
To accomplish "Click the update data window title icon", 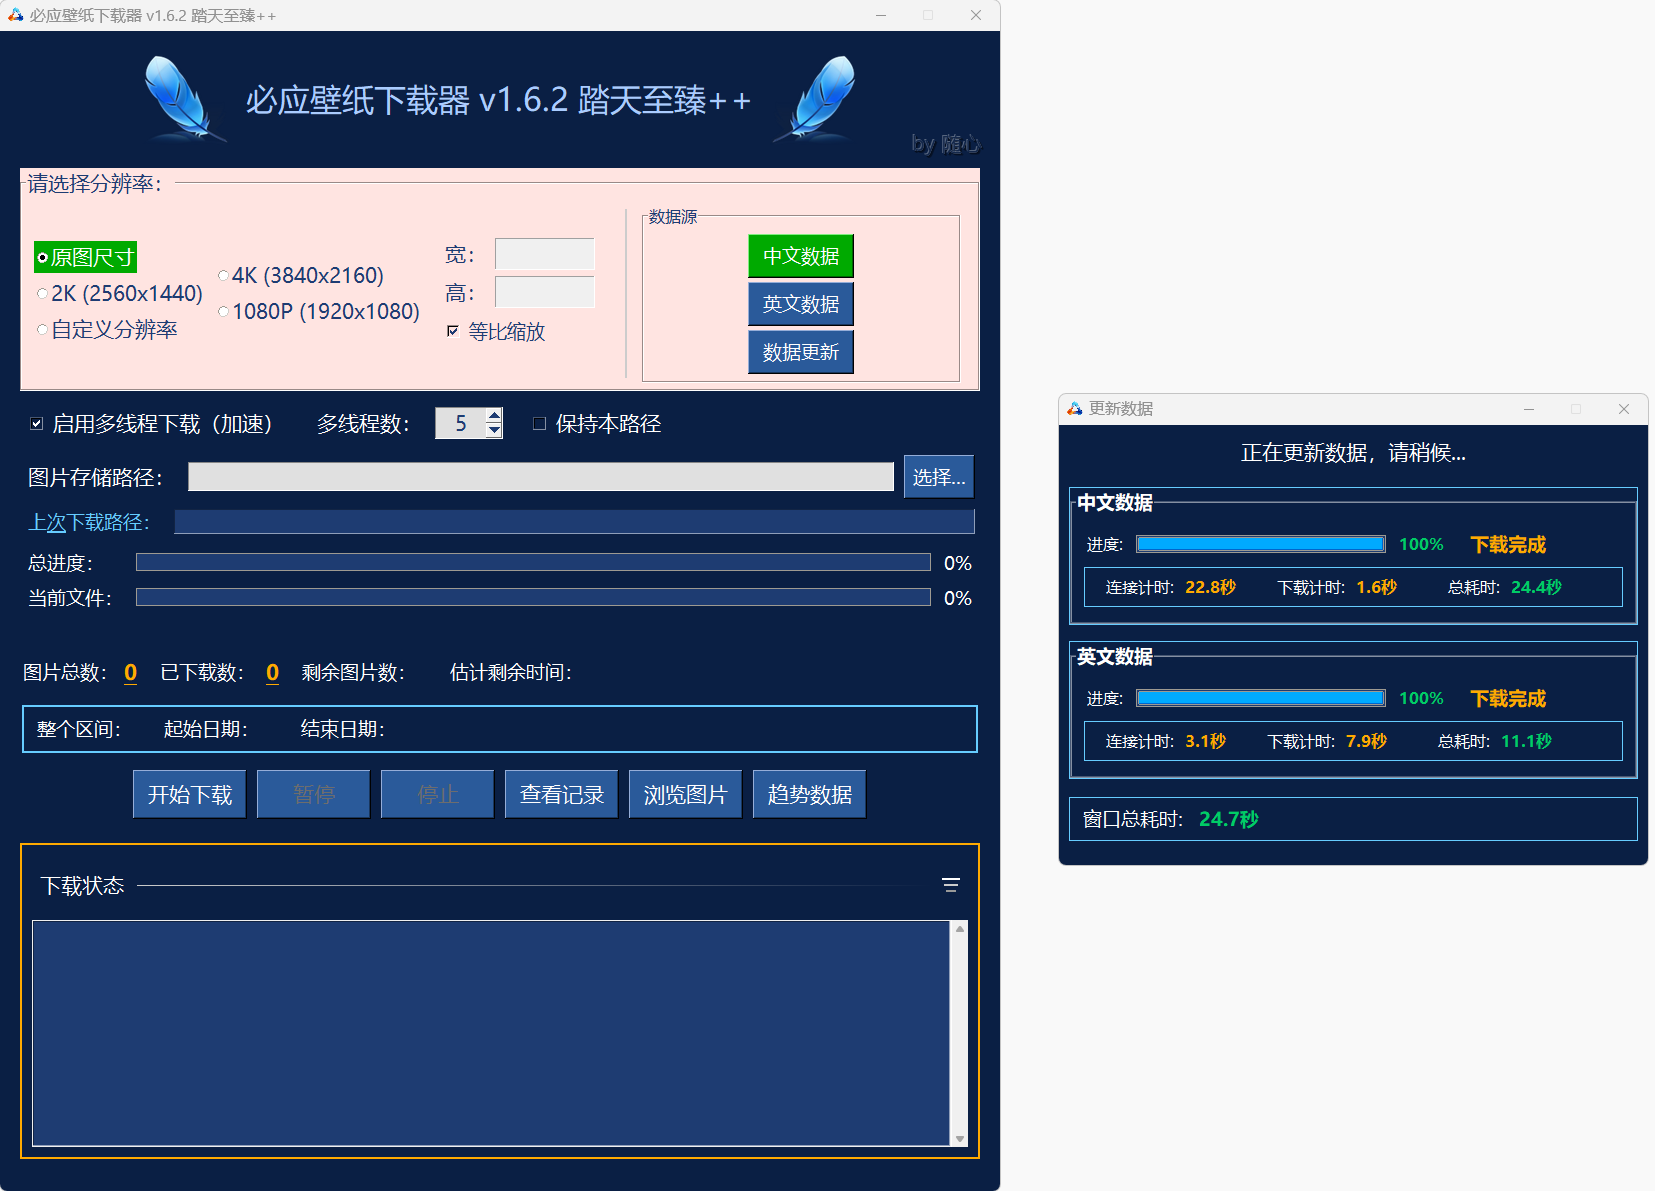I will (1074, 409).
